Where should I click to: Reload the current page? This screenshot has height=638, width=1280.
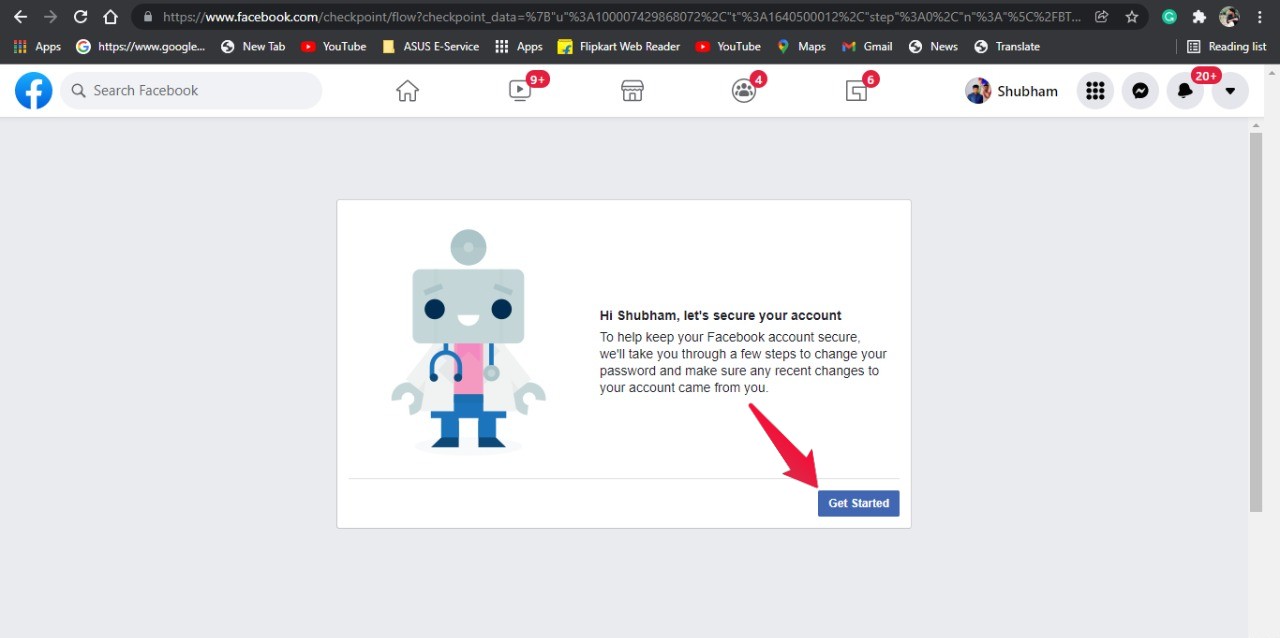(81, 17)
